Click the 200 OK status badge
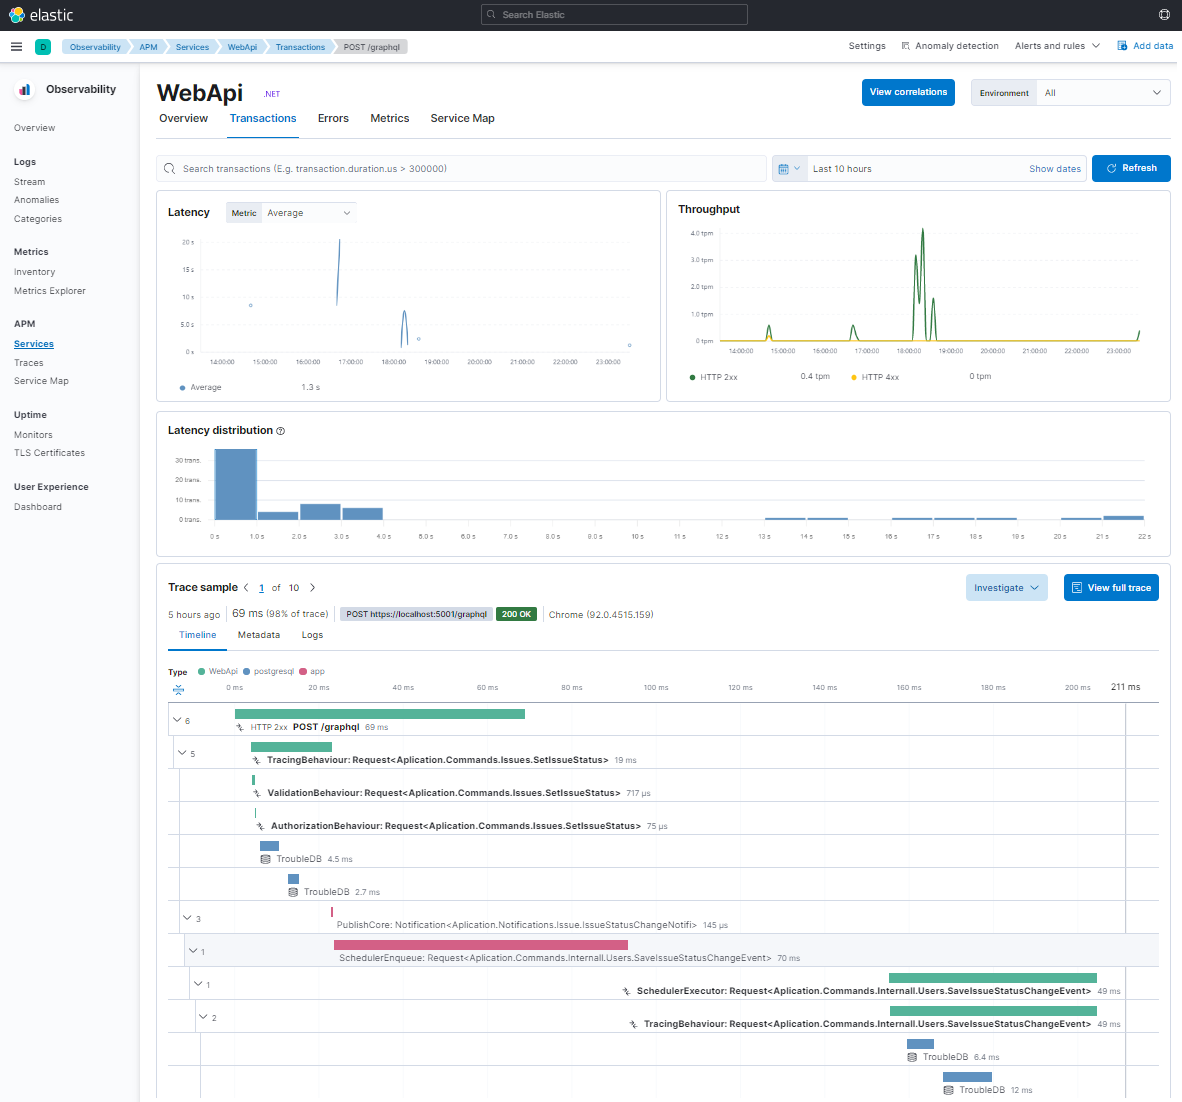Screen dimensions: 1182x1102 click(x=516, y=614)
